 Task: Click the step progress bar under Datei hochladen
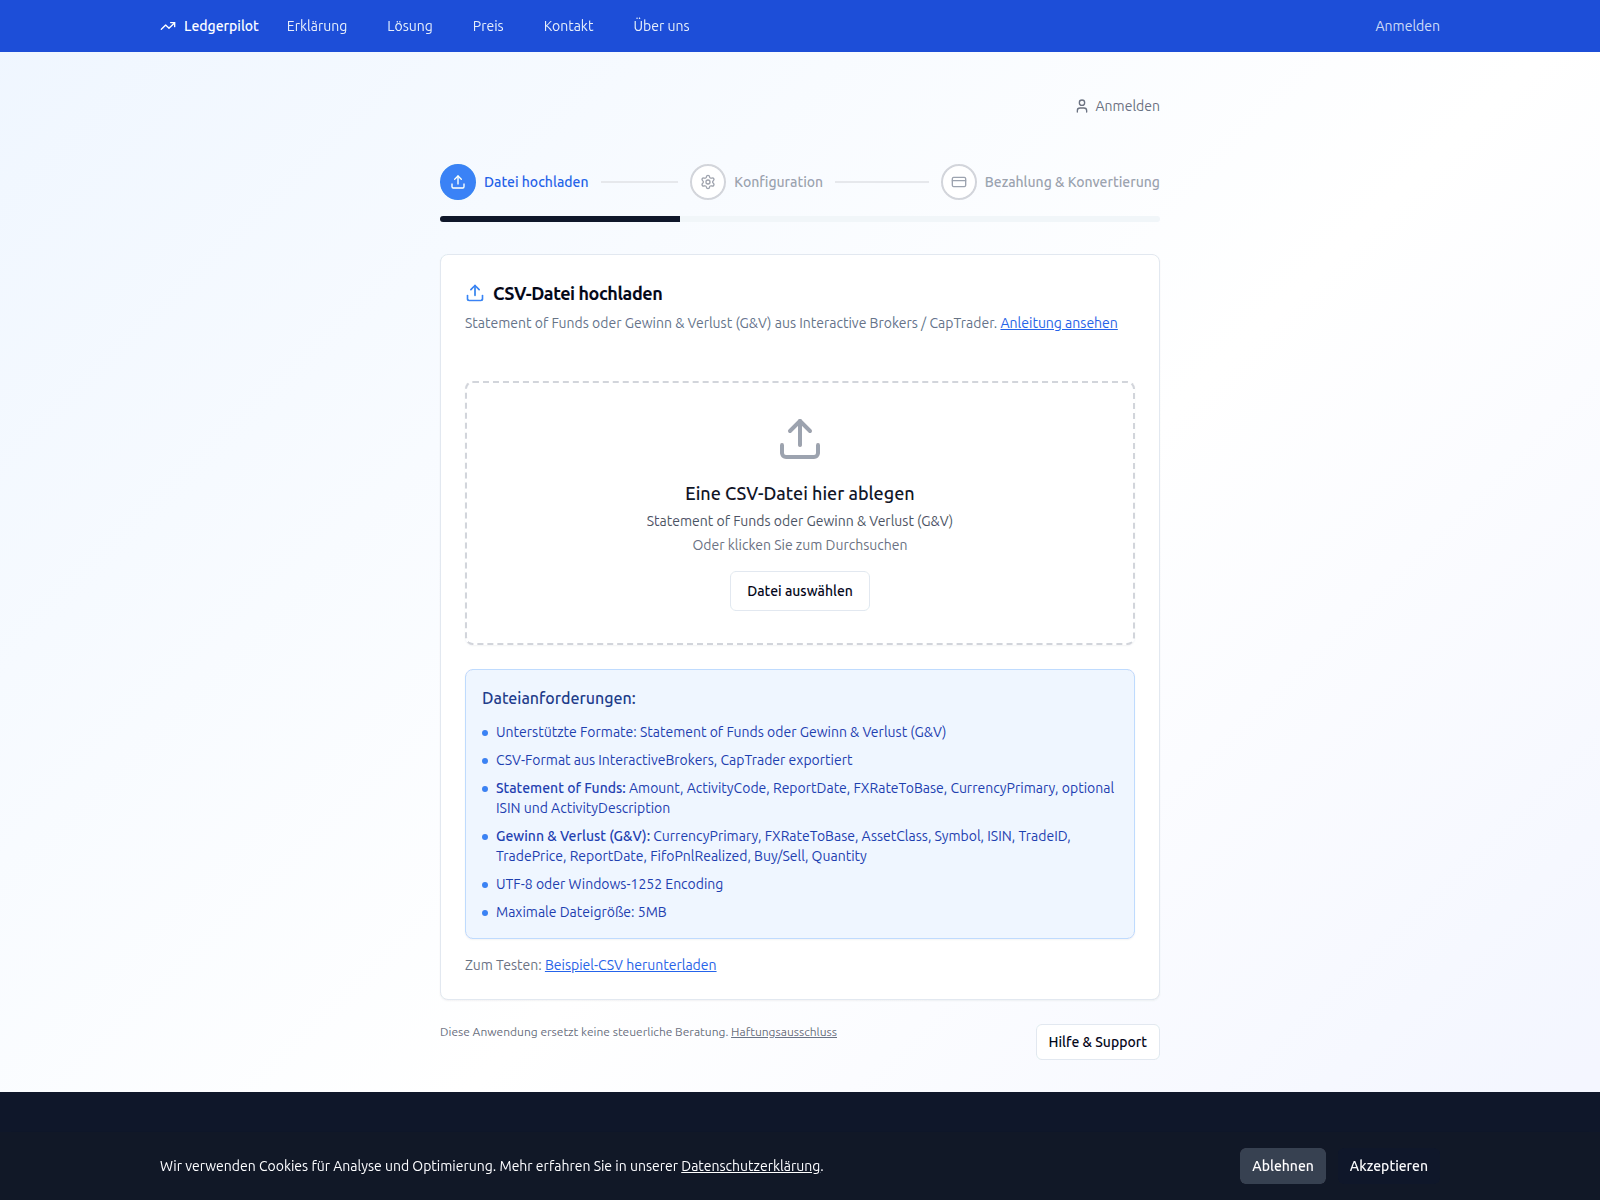560,220
